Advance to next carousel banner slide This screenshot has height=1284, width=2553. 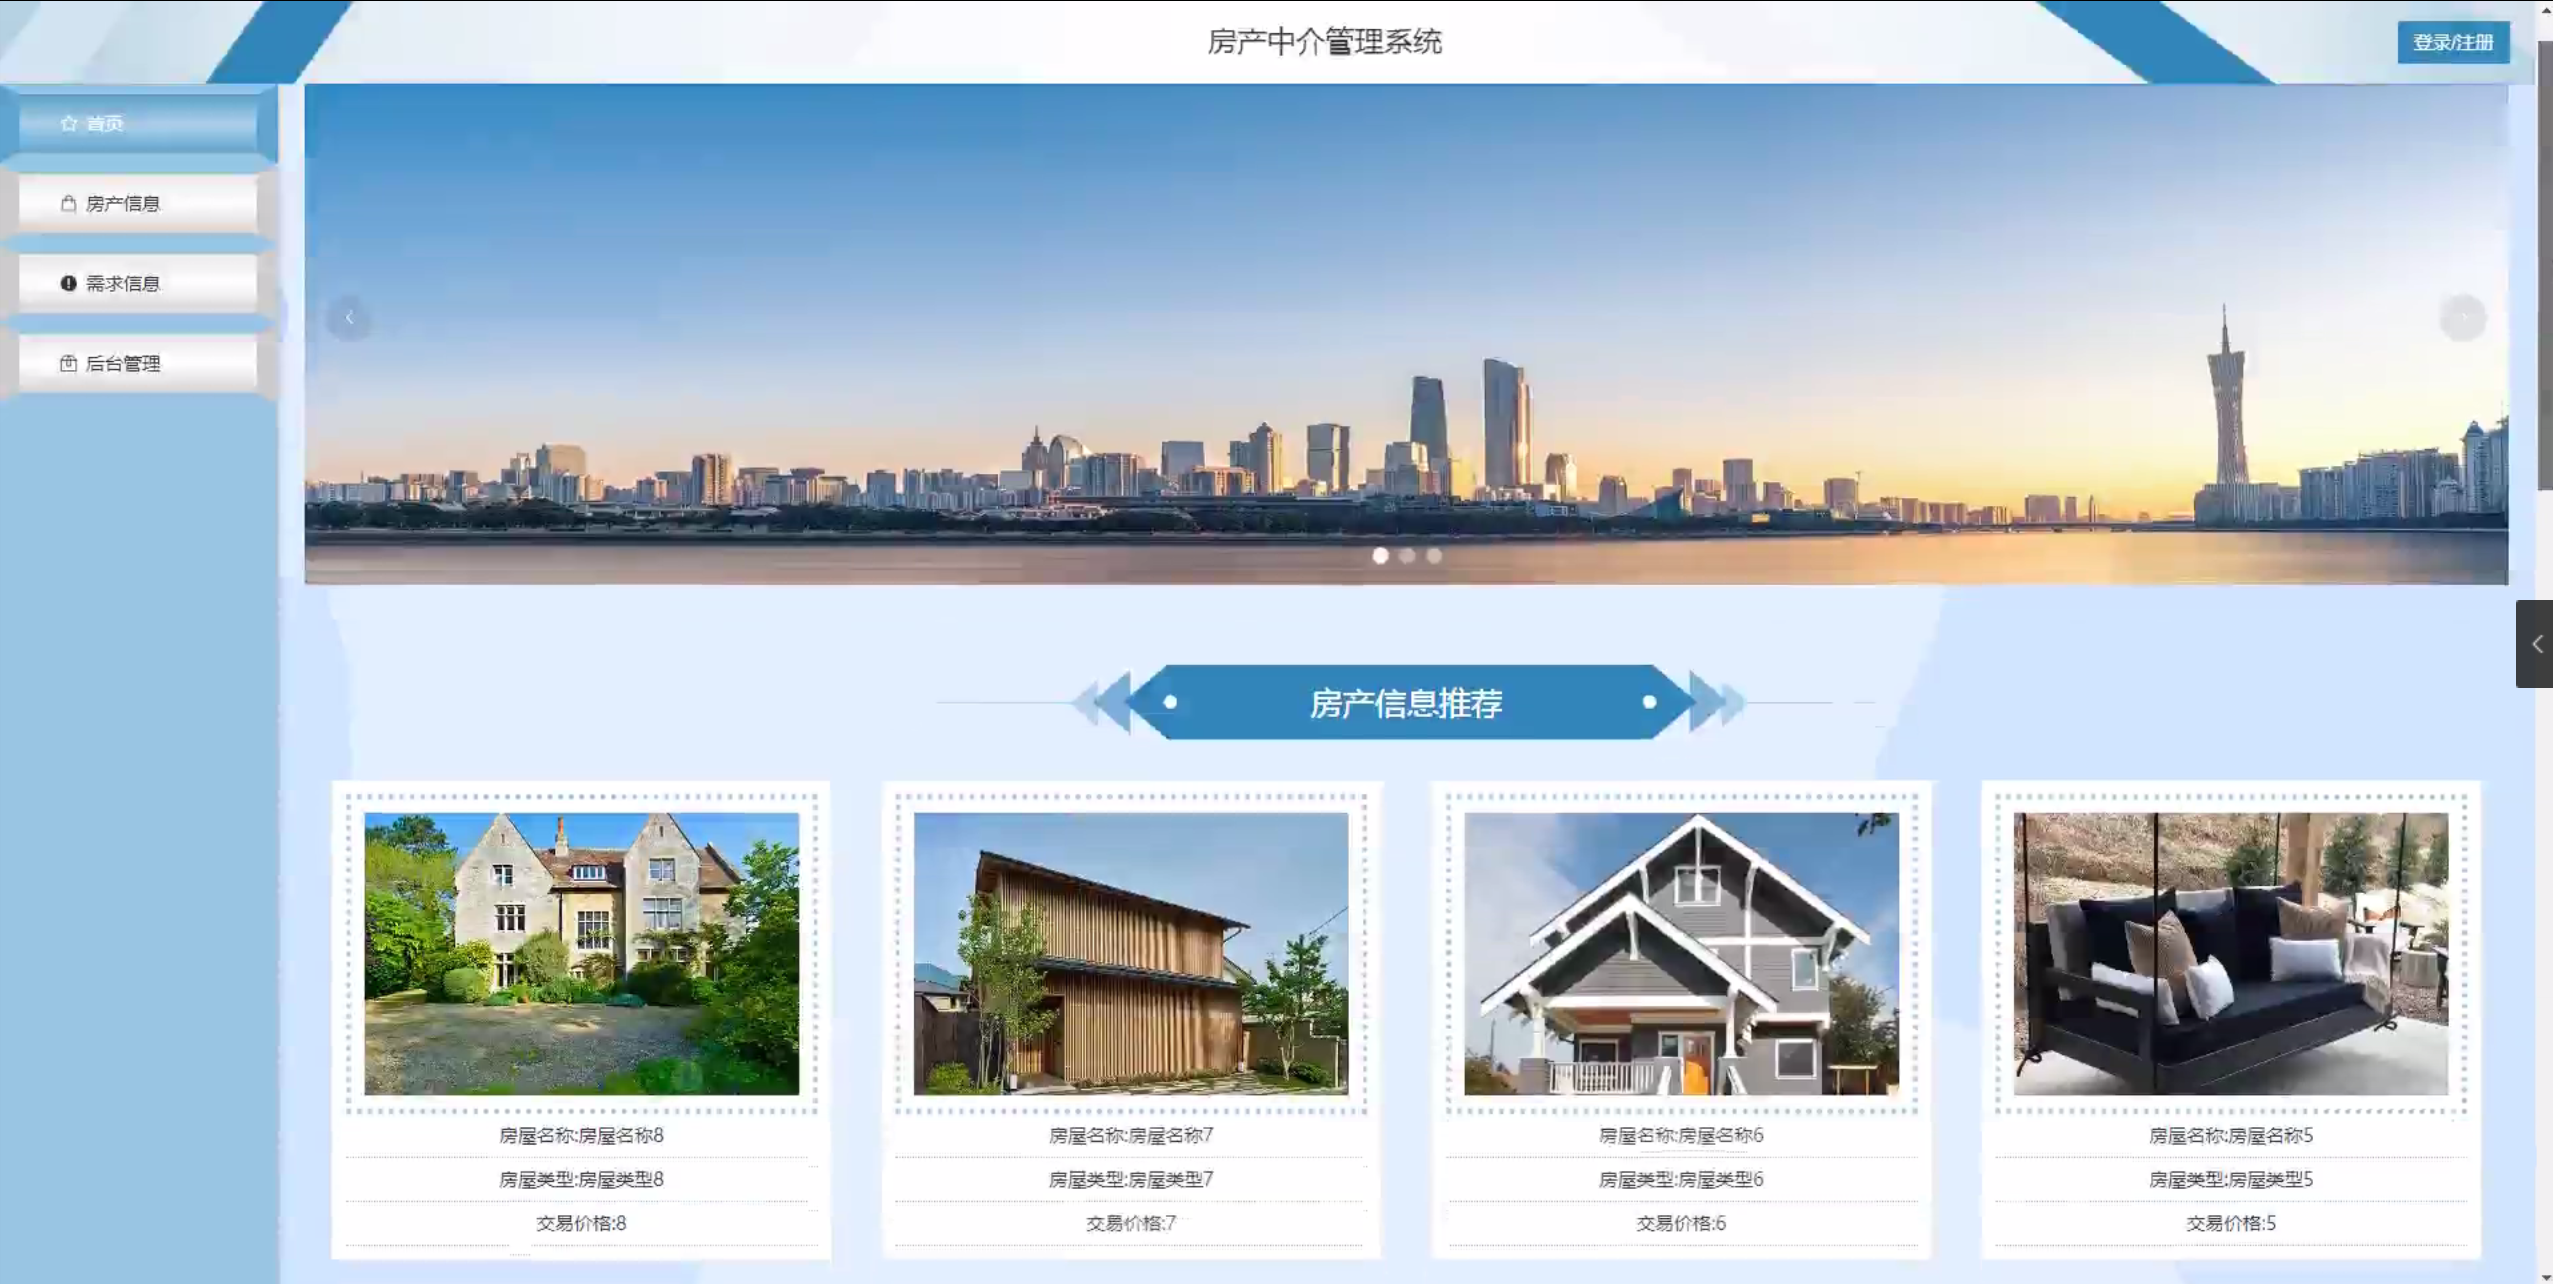[x=2462, y=318]
